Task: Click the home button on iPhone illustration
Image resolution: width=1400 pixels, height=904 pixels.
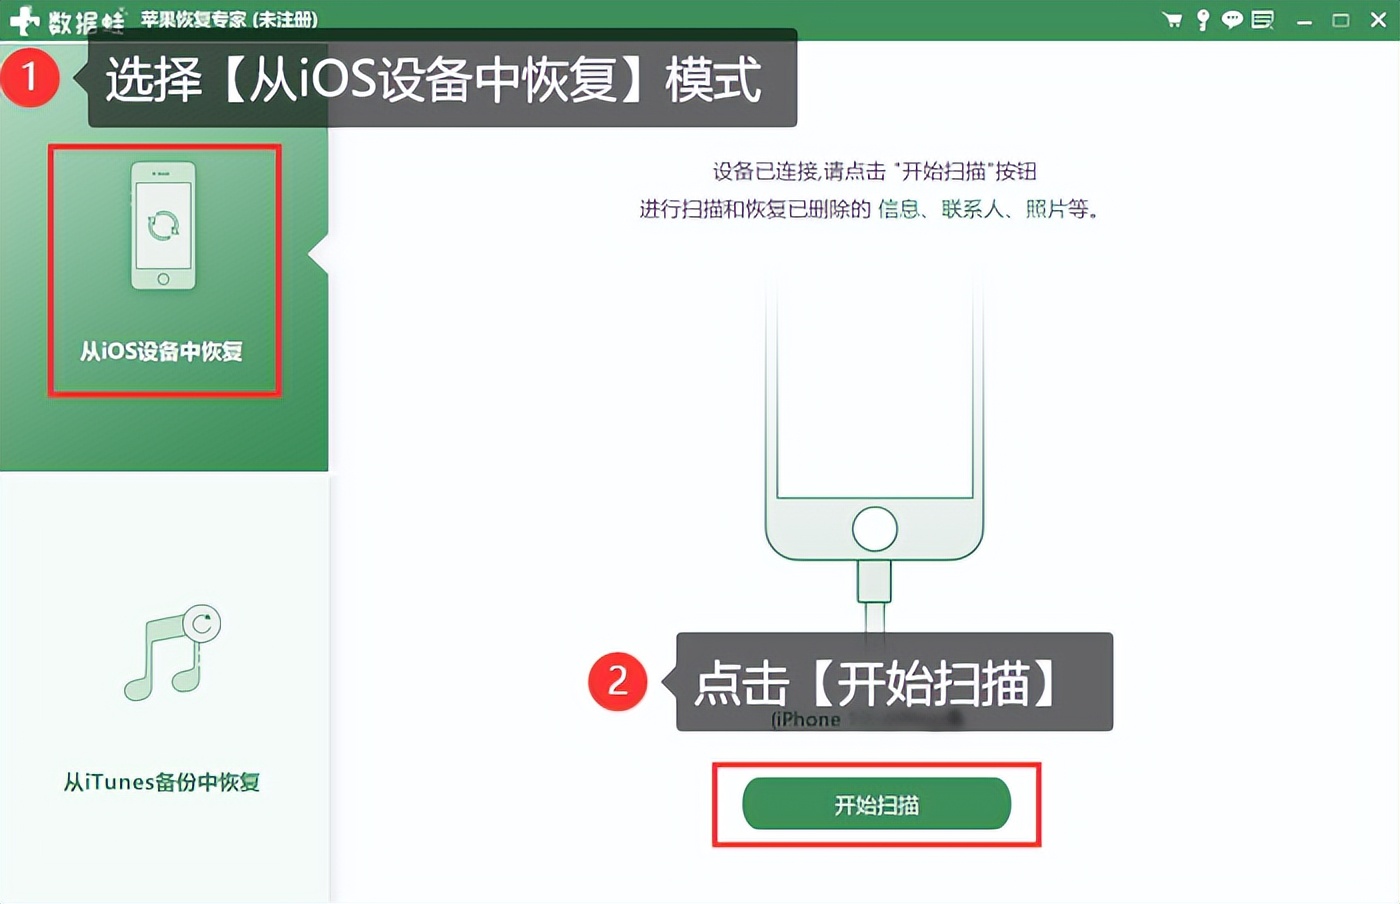Action: [874, 528]
